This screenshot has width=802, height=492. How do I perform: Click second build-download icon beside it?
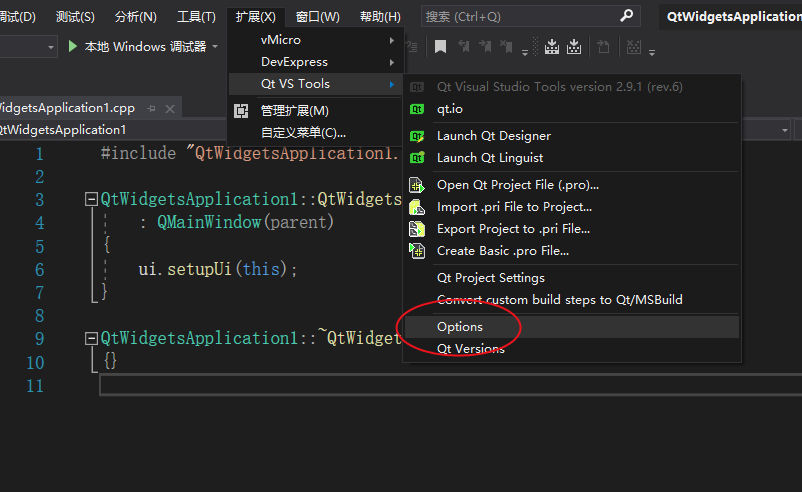[x=574, y=47]
